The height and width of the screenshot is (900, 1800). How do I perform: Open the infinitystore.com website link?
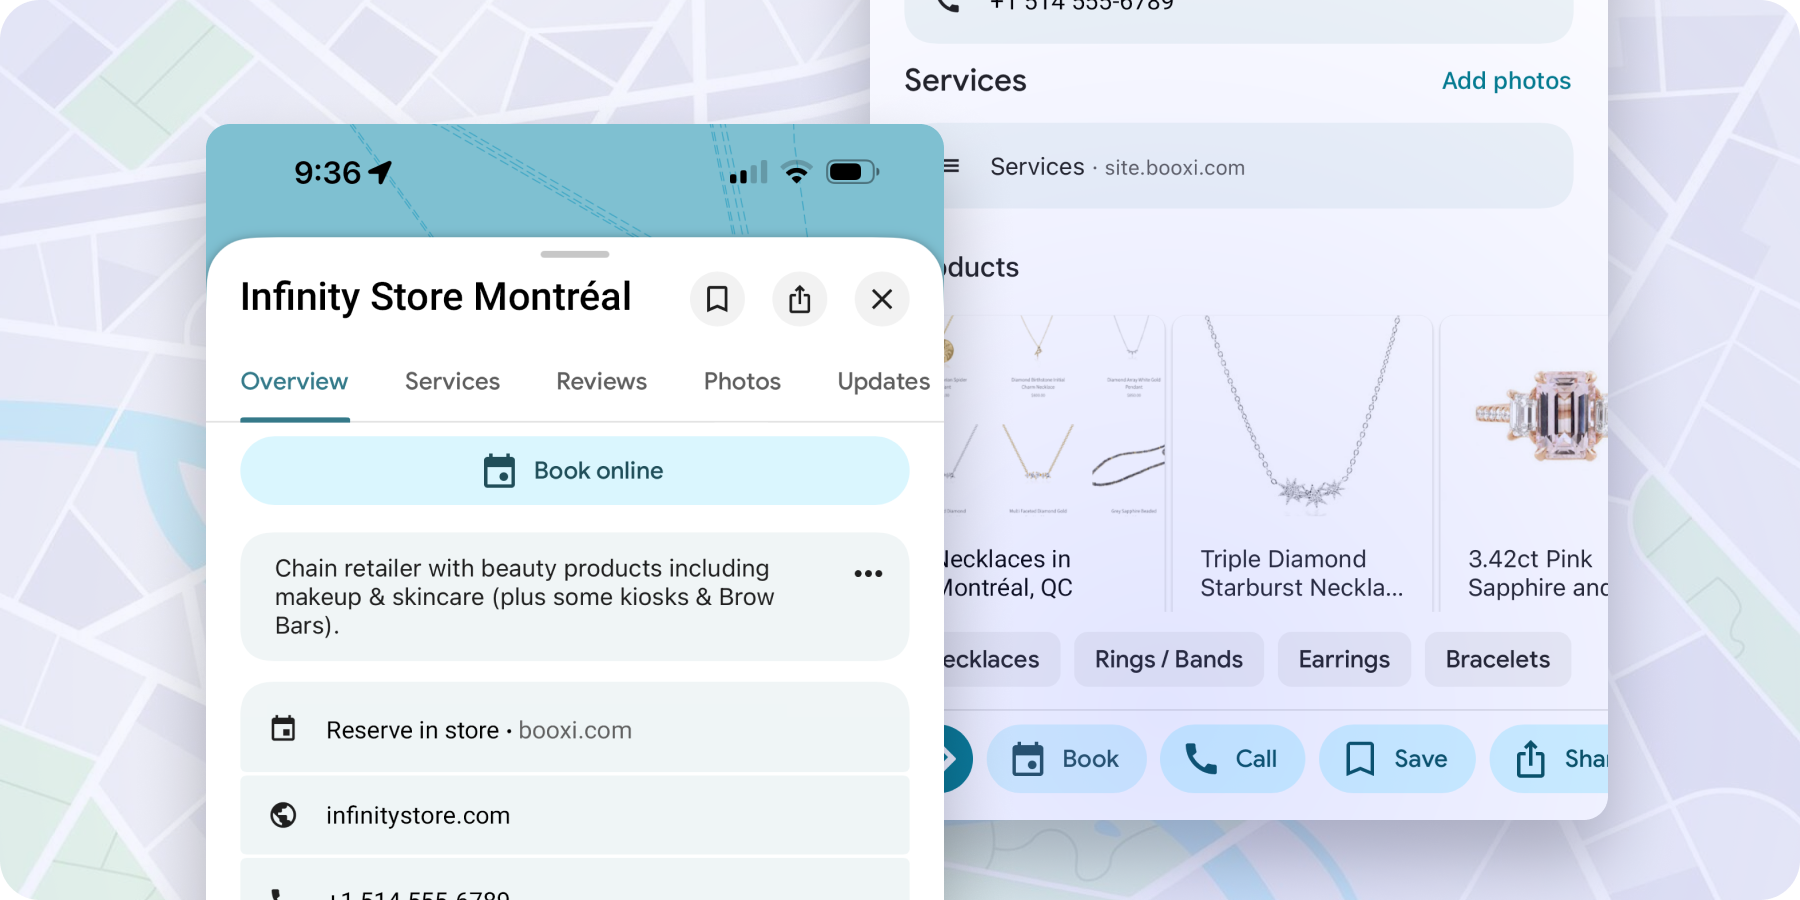(575, 815)
